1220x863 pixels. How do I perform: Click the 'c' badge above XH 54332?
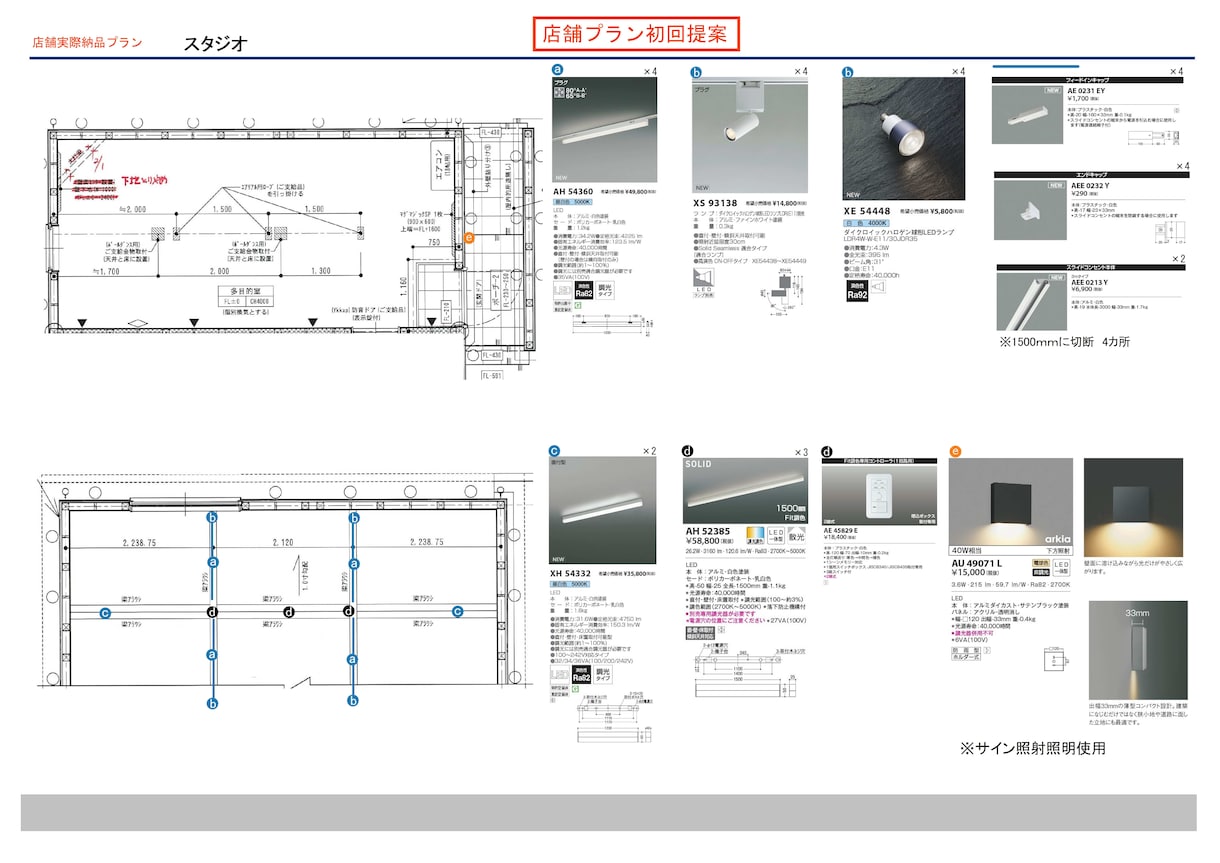555,451
